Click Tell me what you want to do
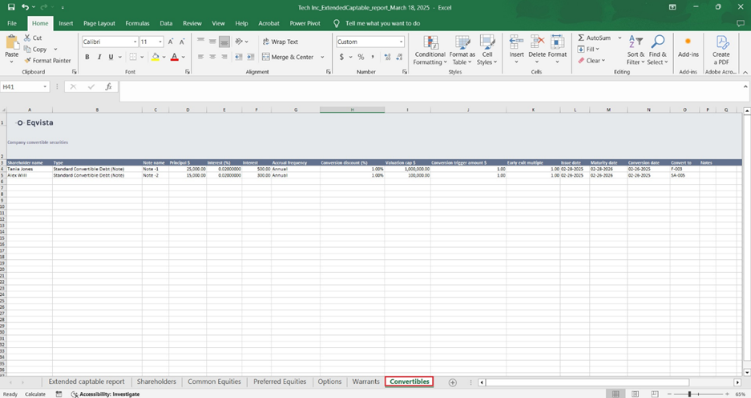This screenshot has height=398, width=751. pyautogui.click(x=383, y=23)
